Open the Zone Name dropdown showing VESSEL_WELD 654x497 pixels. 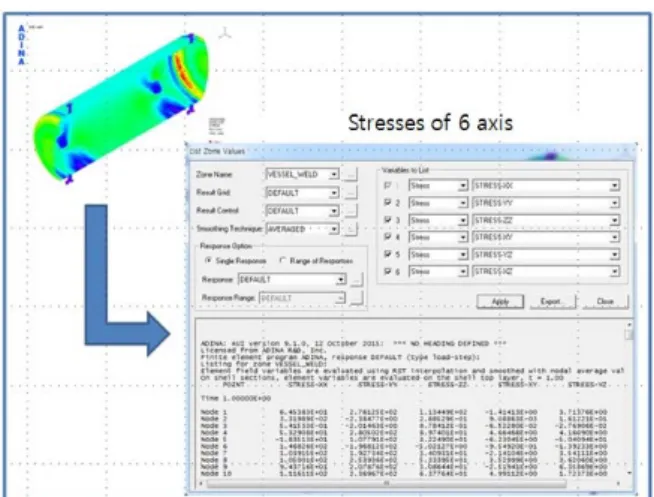tap(302, 174)
